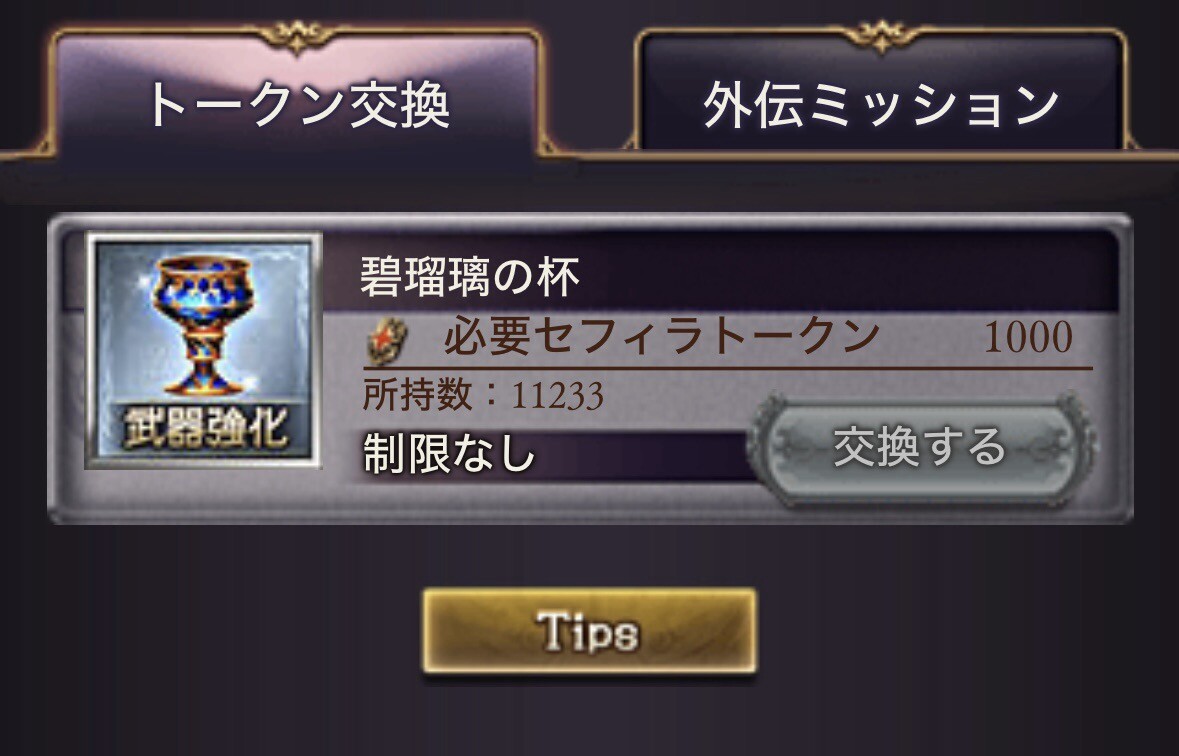Tap the blue chalice item thumbnail
The image size is (1179, 756).
click(x=204, y=350)
